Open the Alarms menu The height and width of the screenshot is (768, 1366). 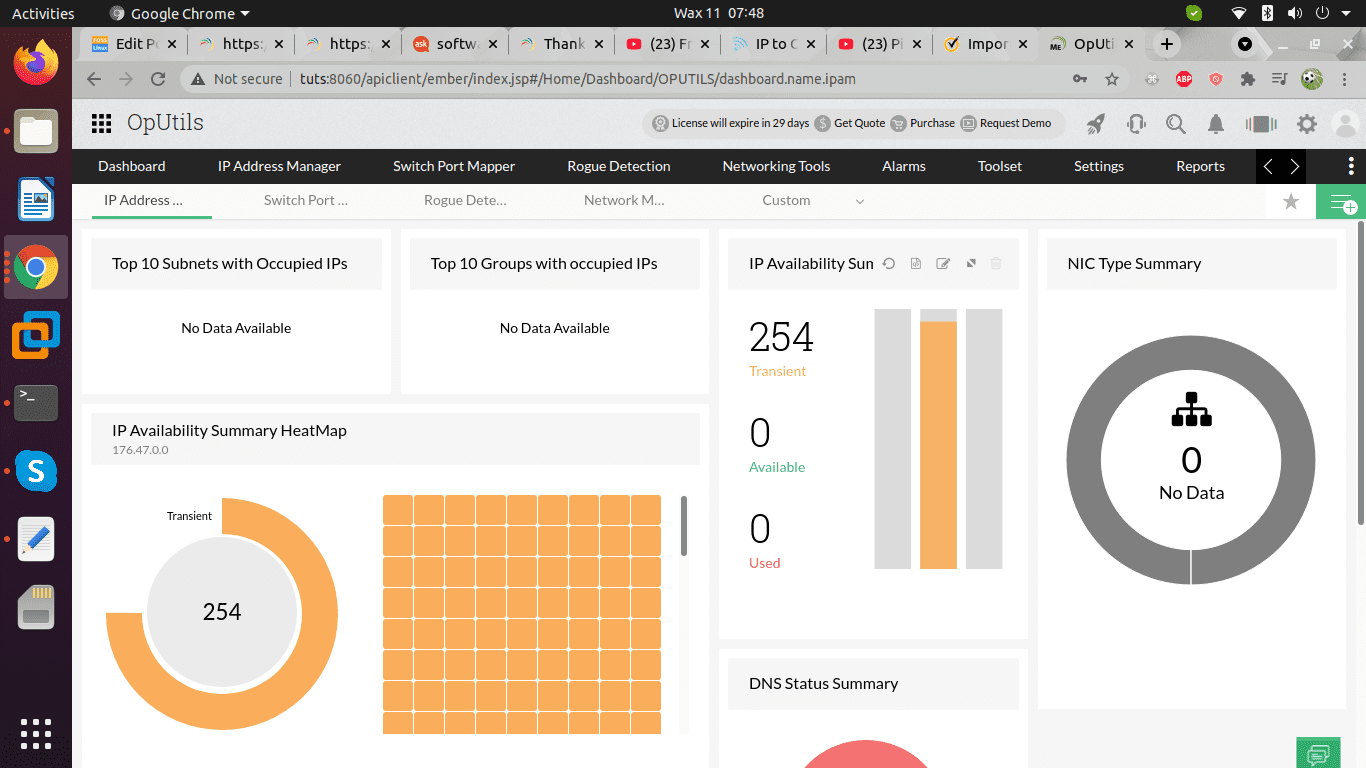(x=904, y=166)
